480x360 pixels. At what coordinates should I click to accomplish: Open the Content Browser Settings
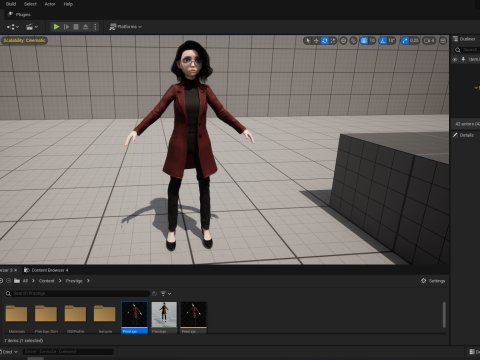tap(433, 281)
